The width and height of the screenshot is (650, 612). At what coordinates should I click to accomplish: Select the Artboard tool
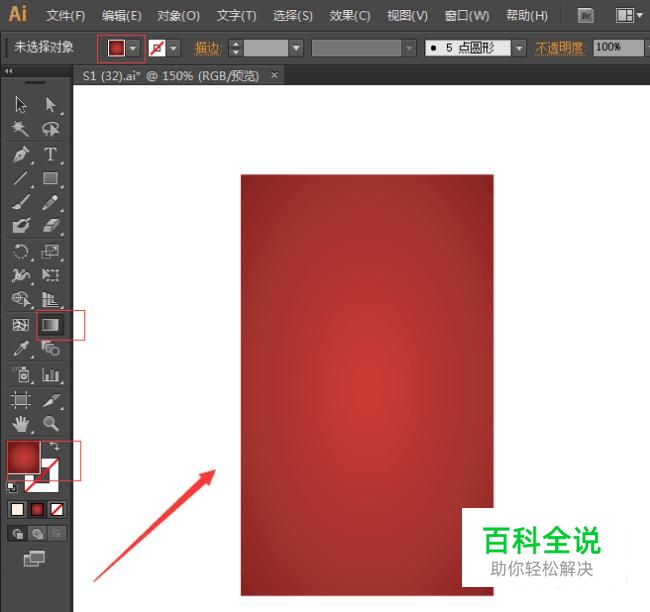point(20,400)
